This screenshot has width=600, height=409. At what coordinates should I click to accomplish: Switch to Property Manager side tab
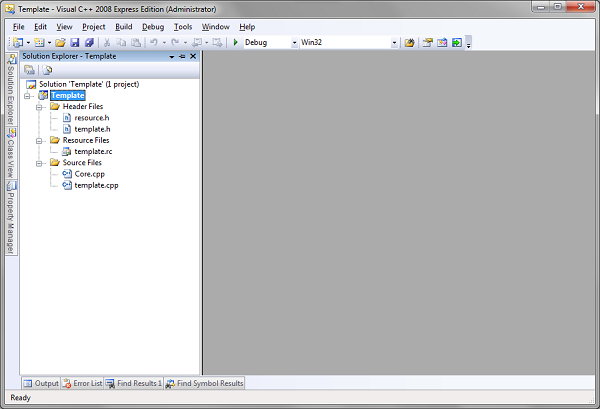[11, 218]
